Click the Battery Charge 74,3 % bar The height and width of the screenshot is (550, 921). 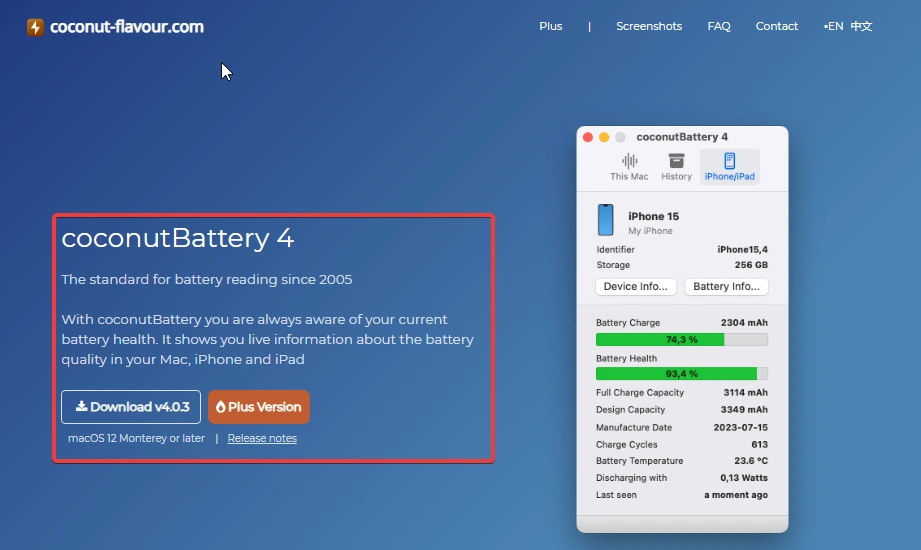(x=681, y=340)
